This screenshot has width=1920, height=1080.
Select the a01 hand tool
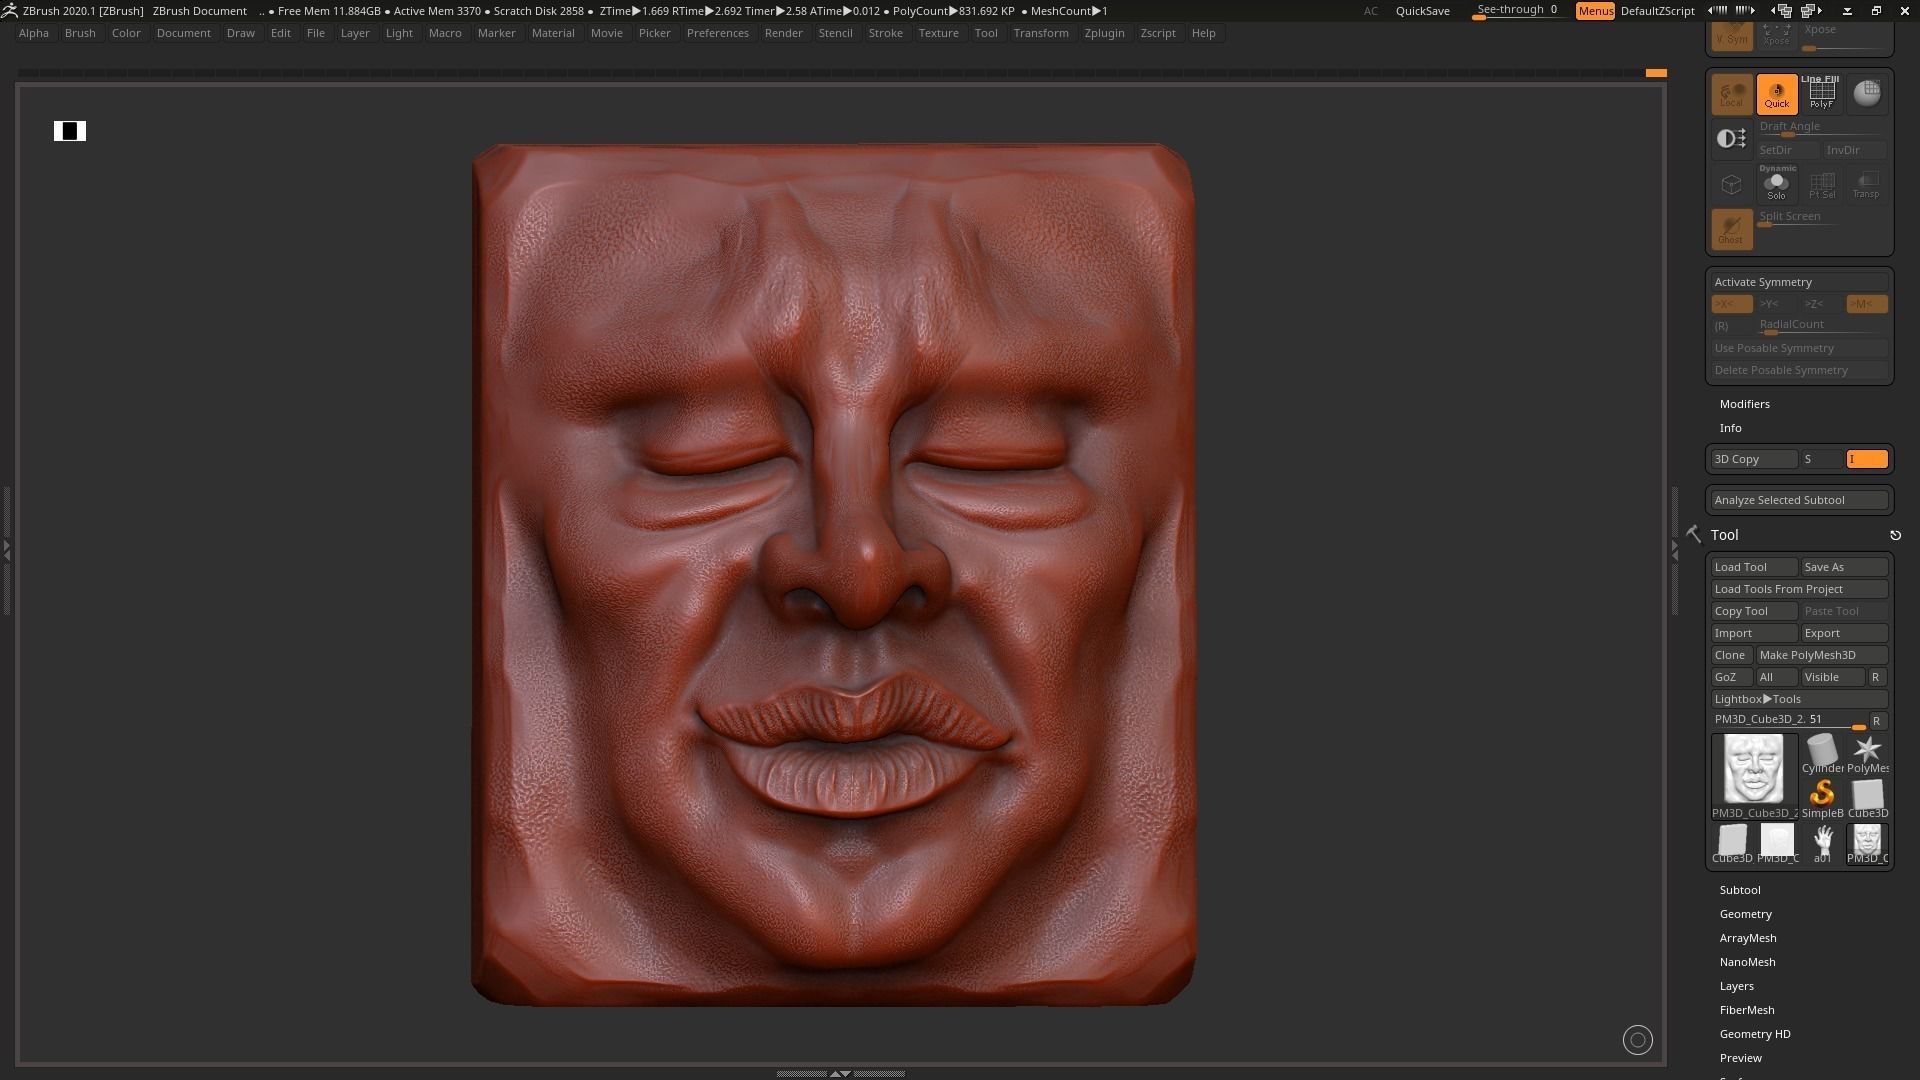click(1822, 844)
